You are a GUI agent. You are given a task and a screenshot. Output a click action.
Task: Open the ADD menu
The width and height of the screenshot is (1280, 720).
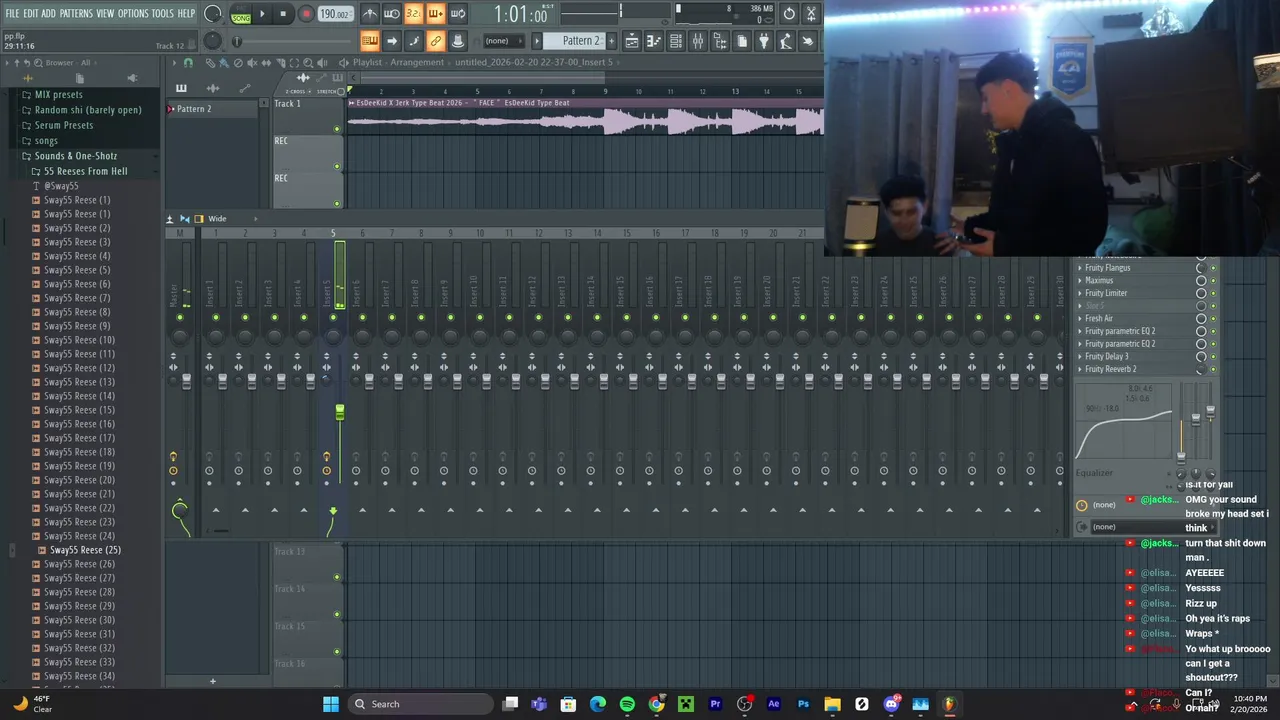(x=49, y=14)
